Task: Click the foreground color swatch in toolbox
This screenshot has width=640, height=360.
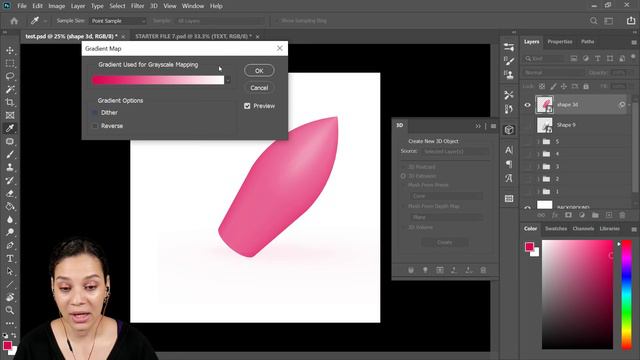Action: coord(7,345)
